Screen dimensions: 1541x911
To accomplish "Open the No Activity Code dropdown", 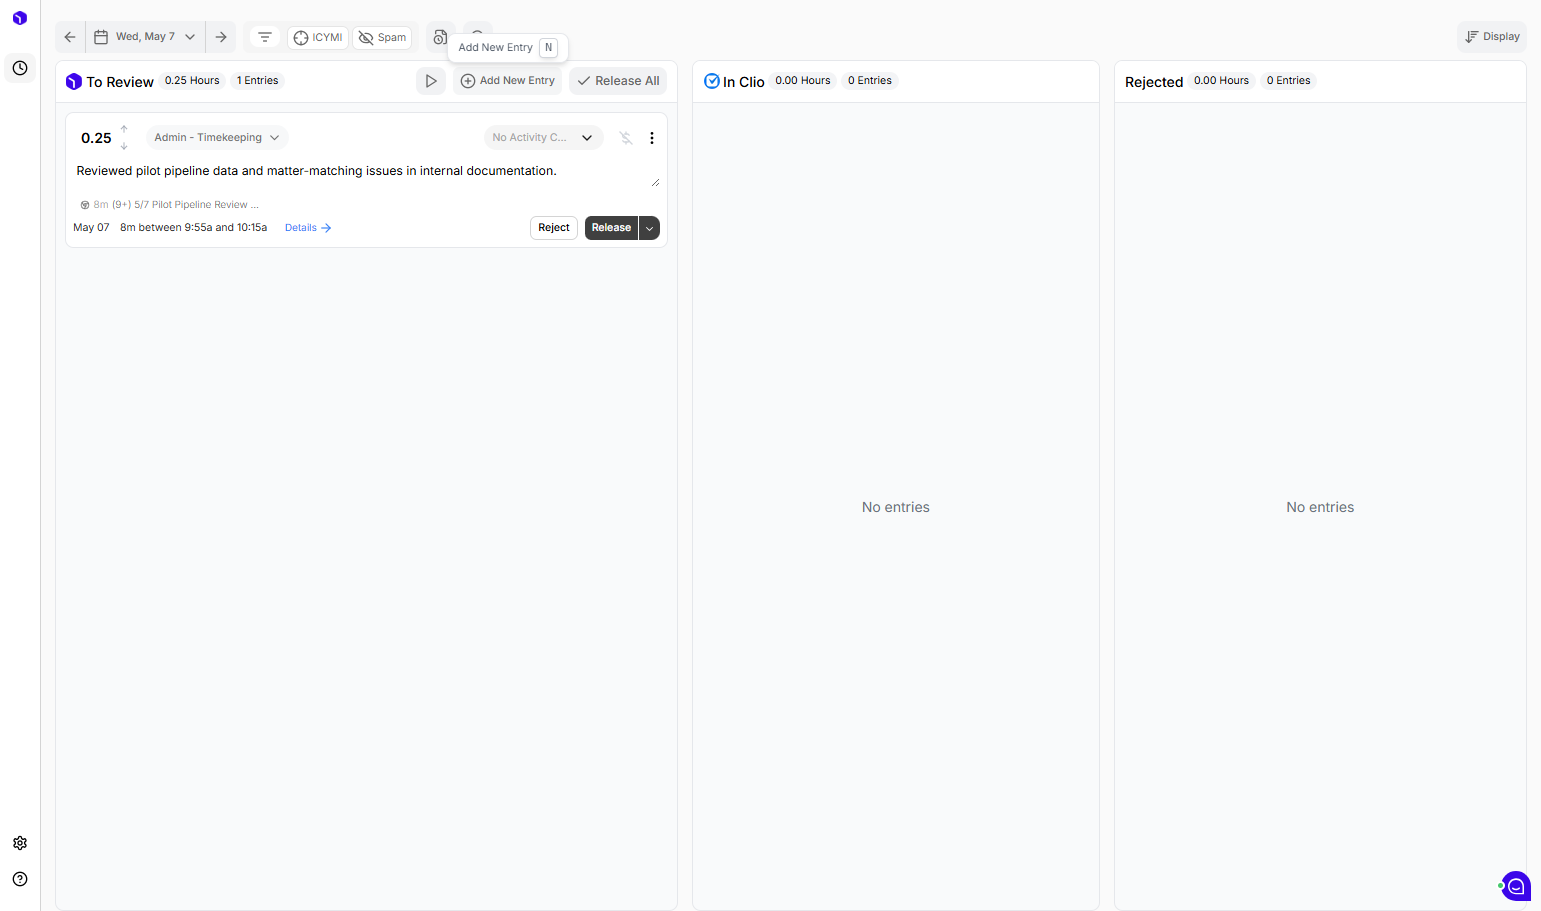I will pos(543,138).
